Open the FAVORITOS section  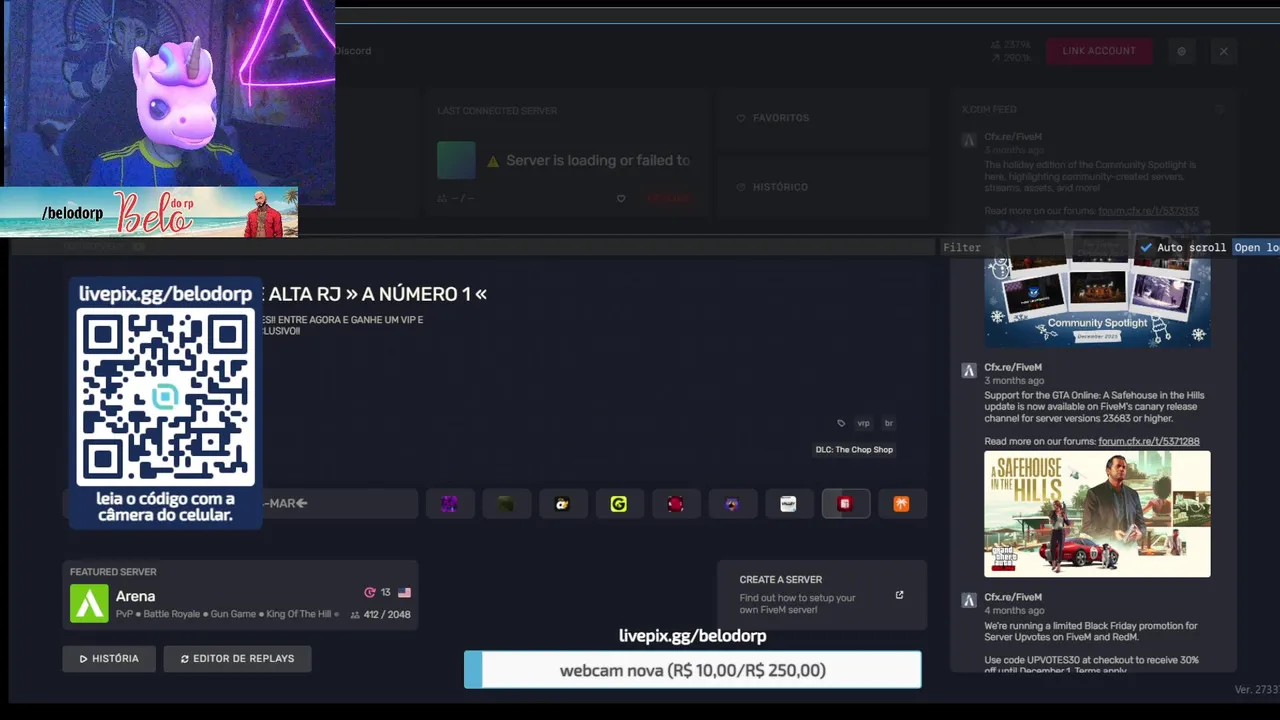[x=822, y=118]
